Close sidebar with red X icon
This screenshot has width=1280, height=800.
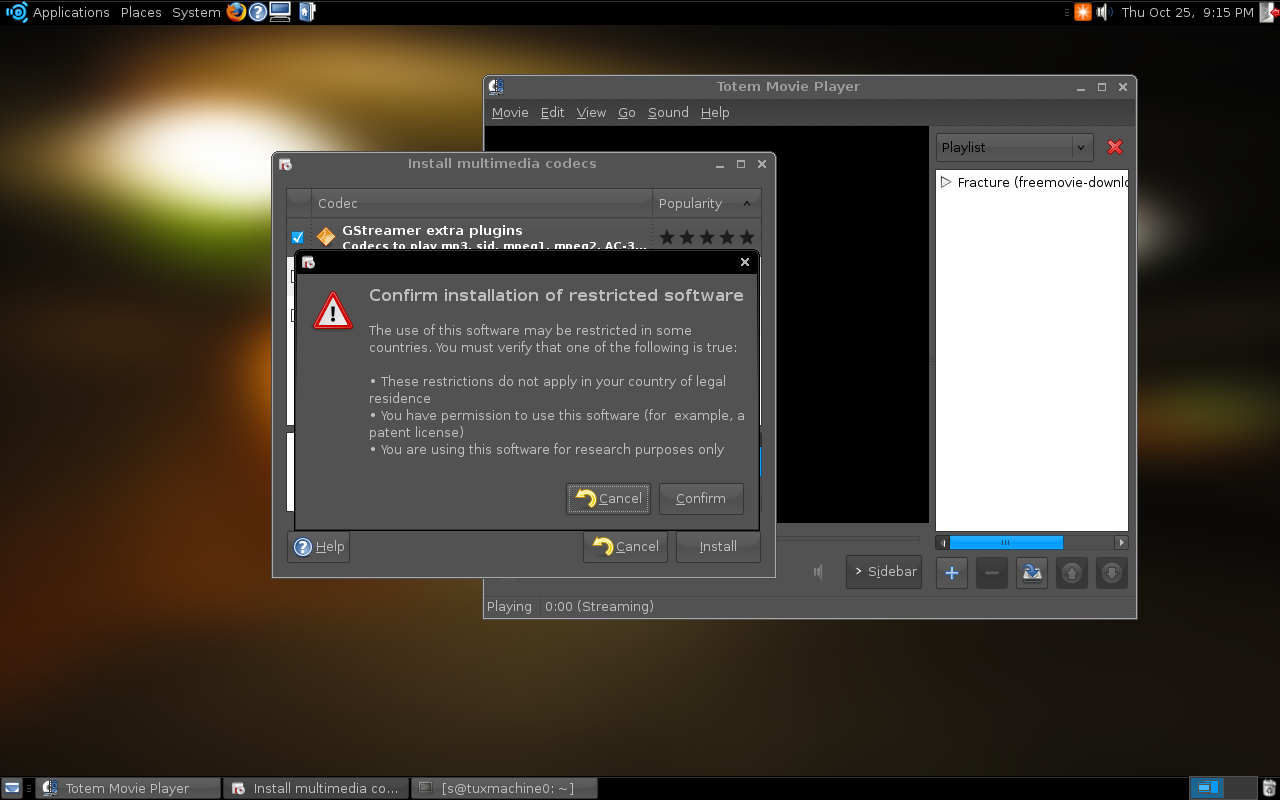tap(1115, 147)
